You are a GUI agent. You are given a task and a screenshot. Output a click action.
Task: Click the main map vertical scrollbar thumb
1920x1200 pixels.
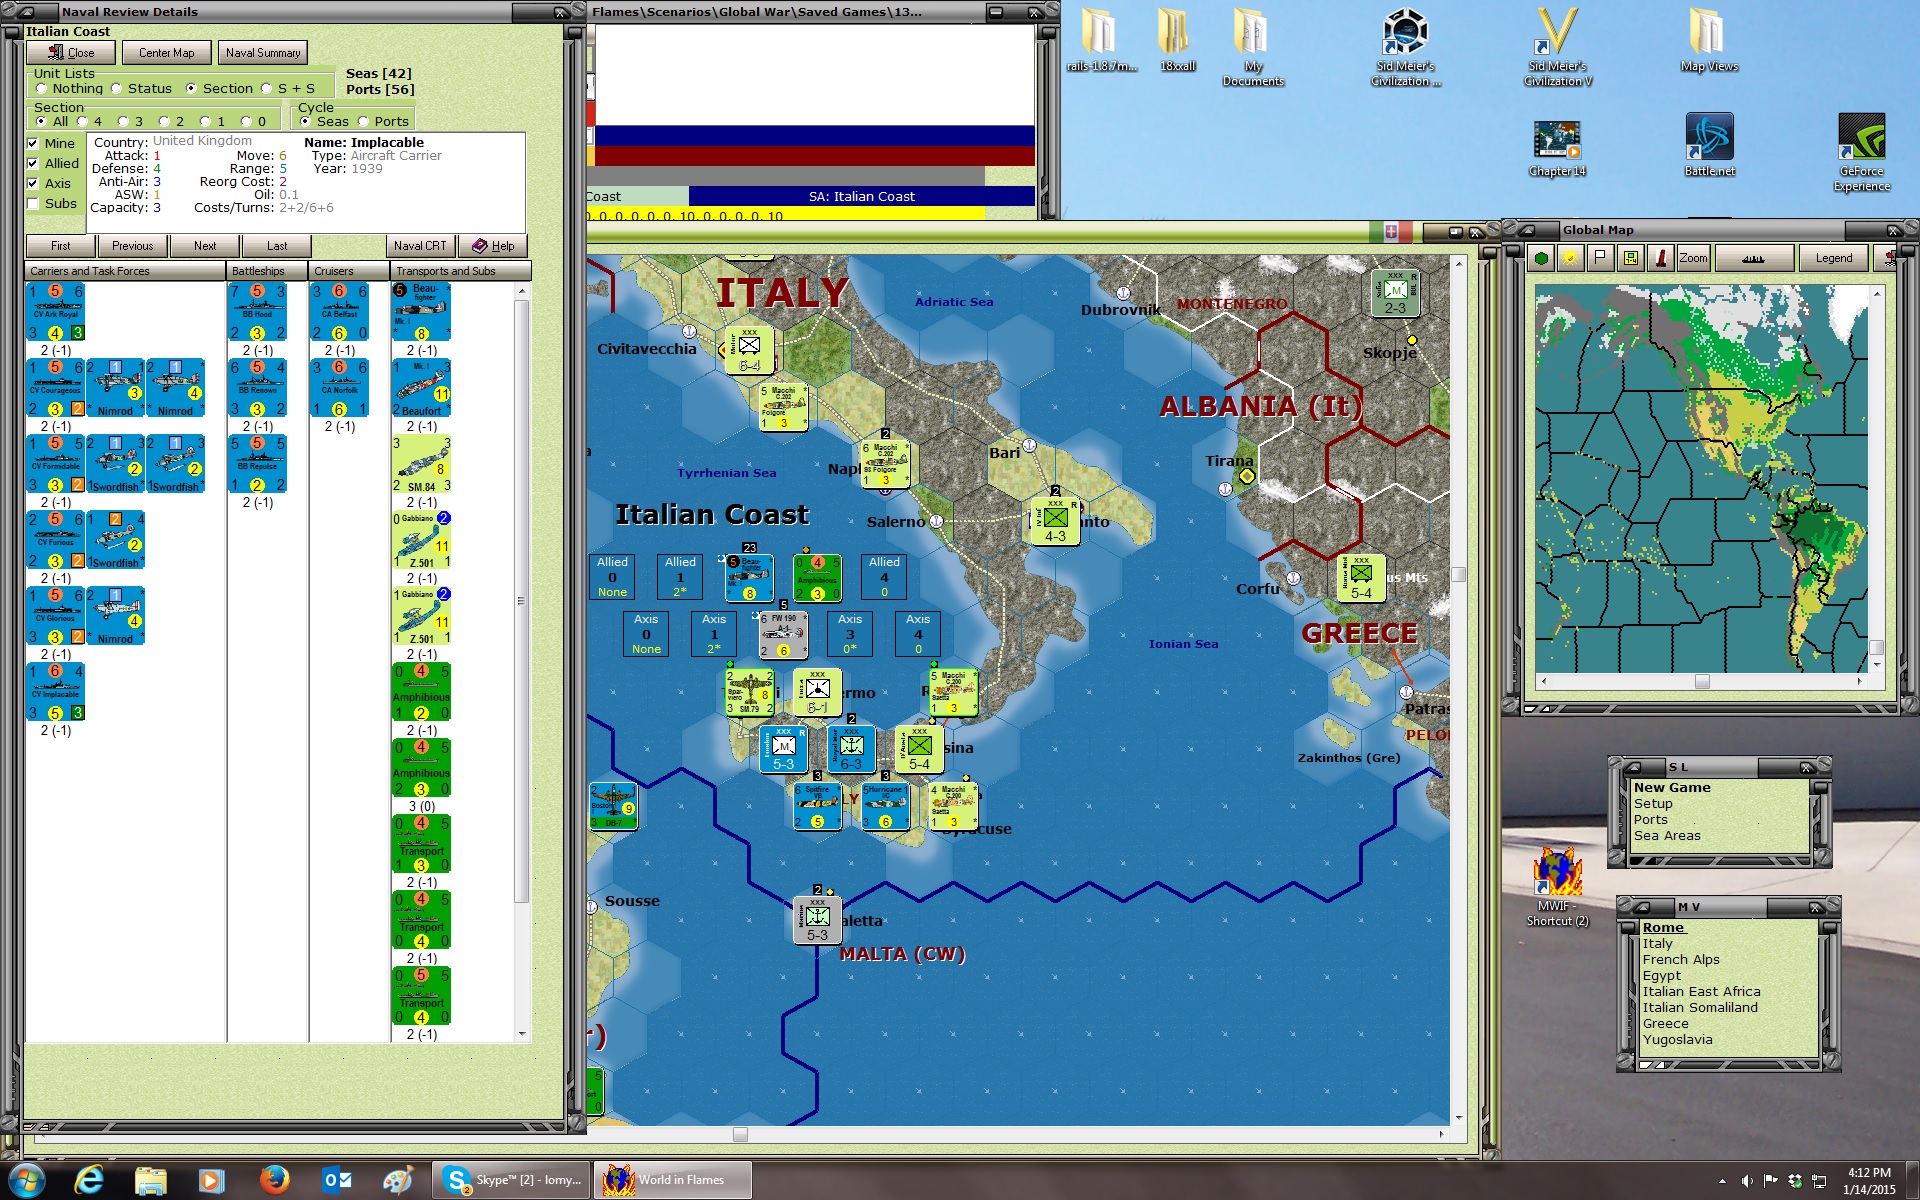coord(1459,574)
